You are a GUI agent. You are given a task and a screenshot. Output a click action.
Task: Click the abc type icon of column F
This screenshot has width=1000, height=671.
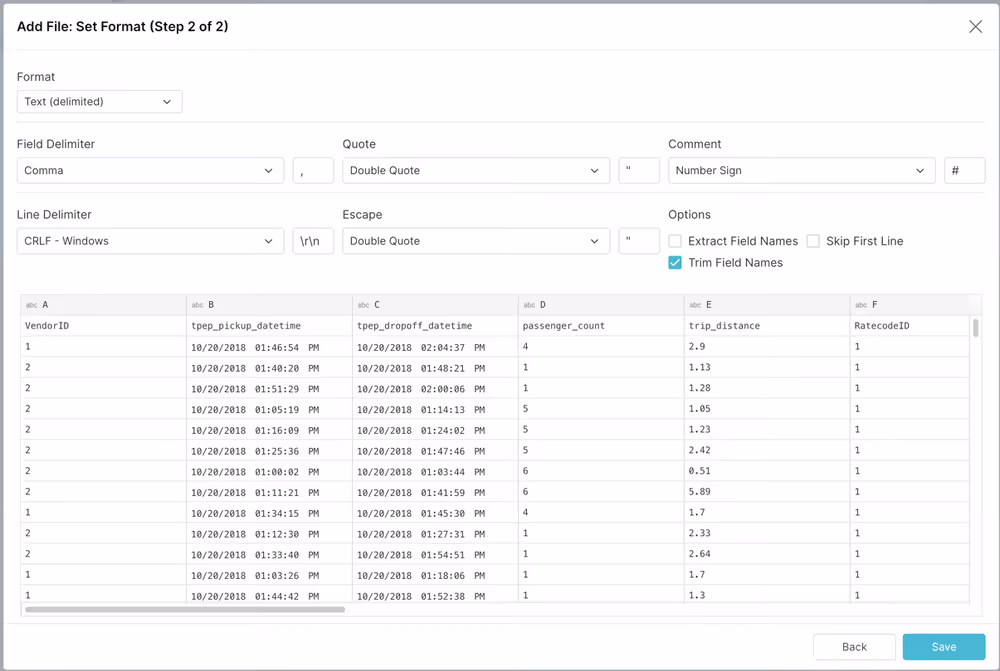861,305
